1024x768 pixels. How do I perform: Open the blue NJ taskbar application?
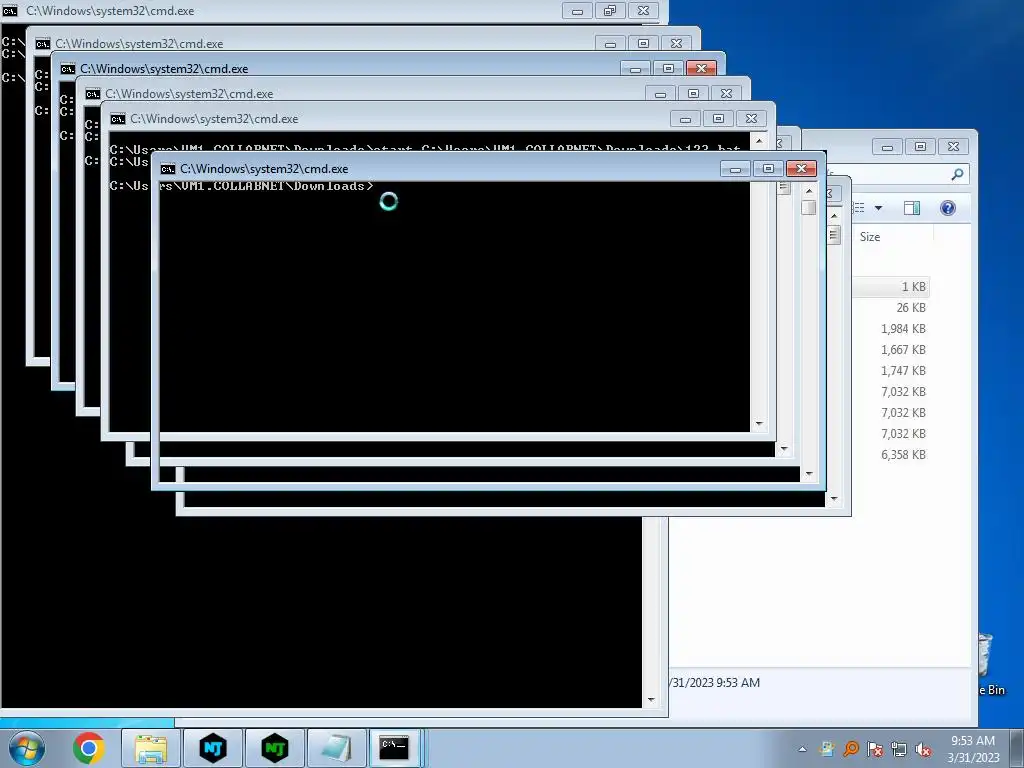(213, 748)
